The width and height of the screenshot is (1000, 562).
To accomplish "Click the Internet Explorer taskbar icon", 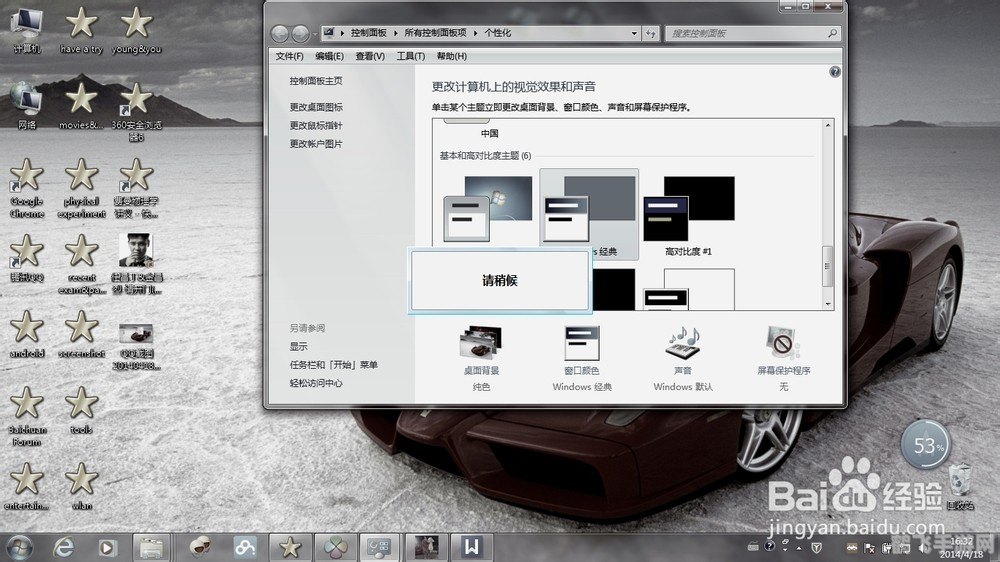I will 66,547.
